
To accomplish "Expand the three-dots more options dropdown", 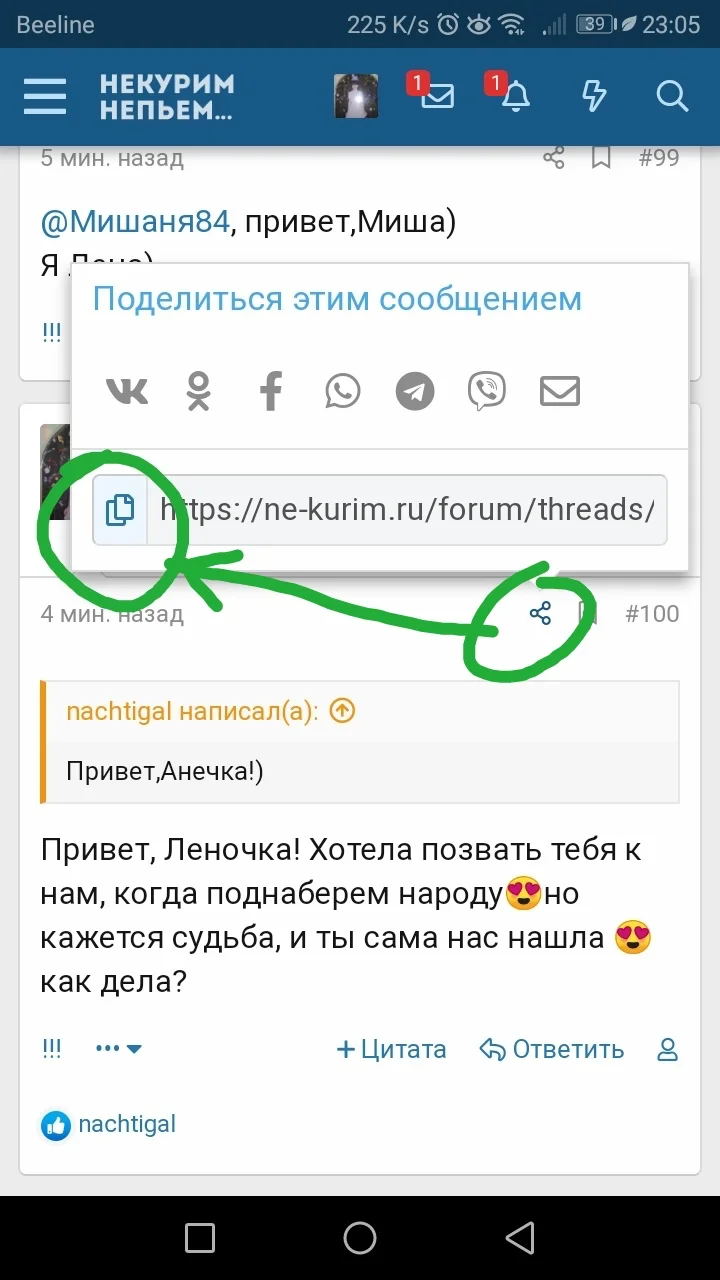I will click(x=119, y=1049).
